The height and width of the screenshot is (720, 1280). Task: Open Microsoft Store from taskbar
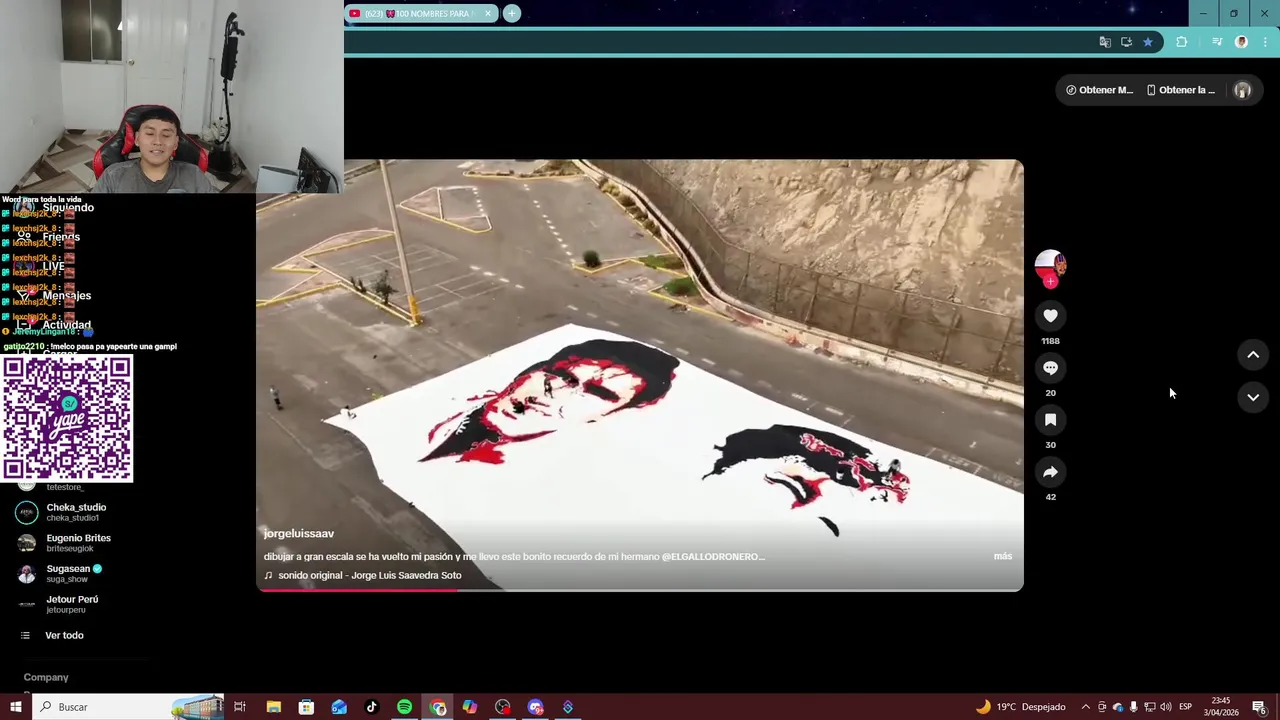pyautogui.click(x=306, y=707)
